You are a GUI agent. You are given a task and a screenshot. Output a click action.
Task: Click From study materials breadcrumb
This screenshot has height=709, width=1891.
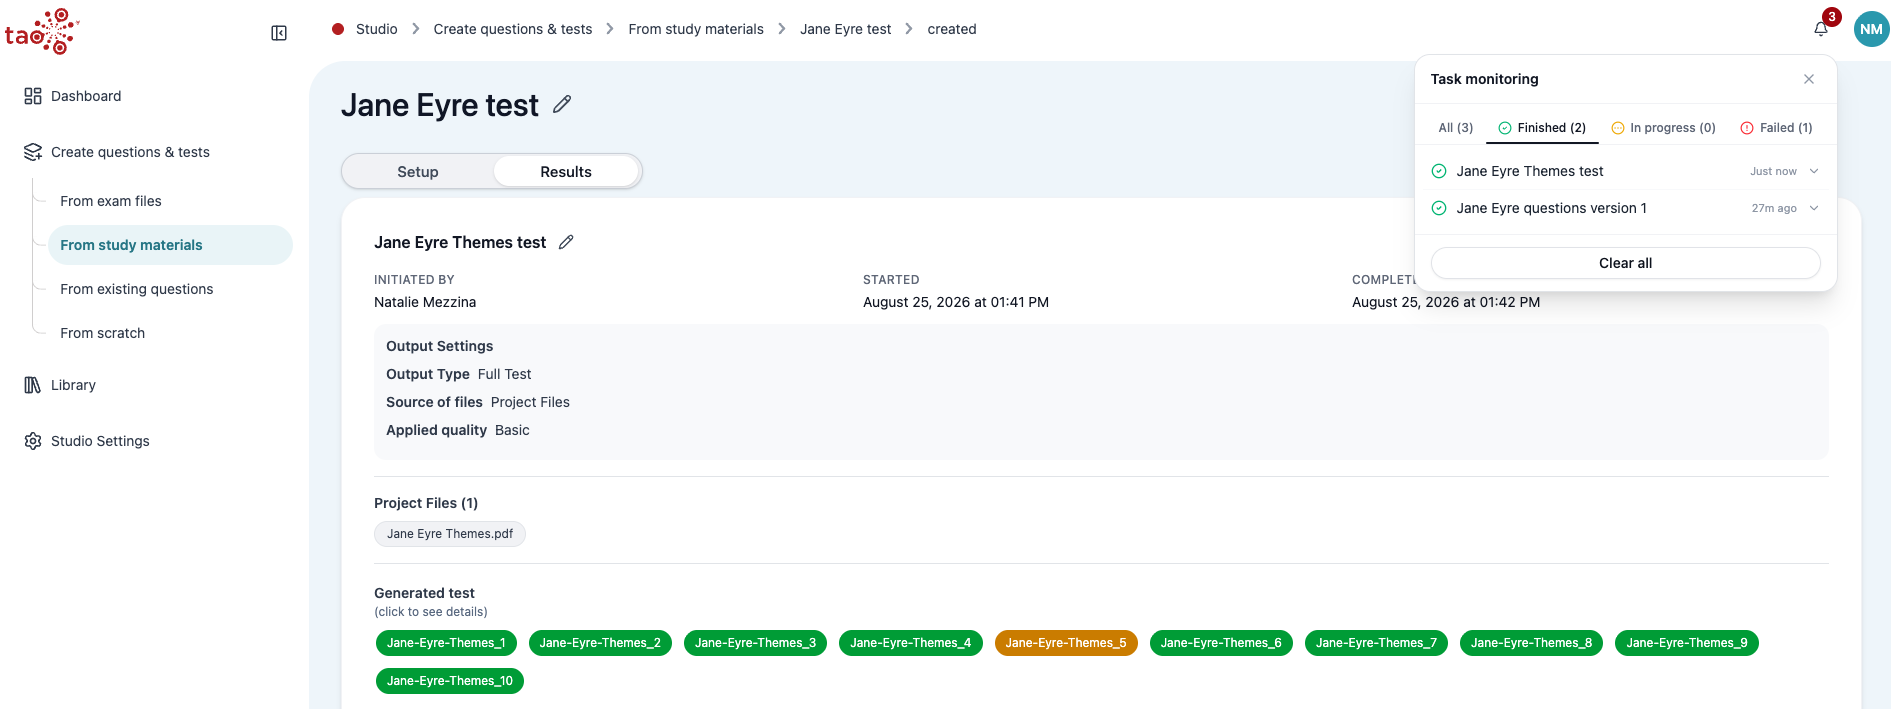[x=696, y=29]
